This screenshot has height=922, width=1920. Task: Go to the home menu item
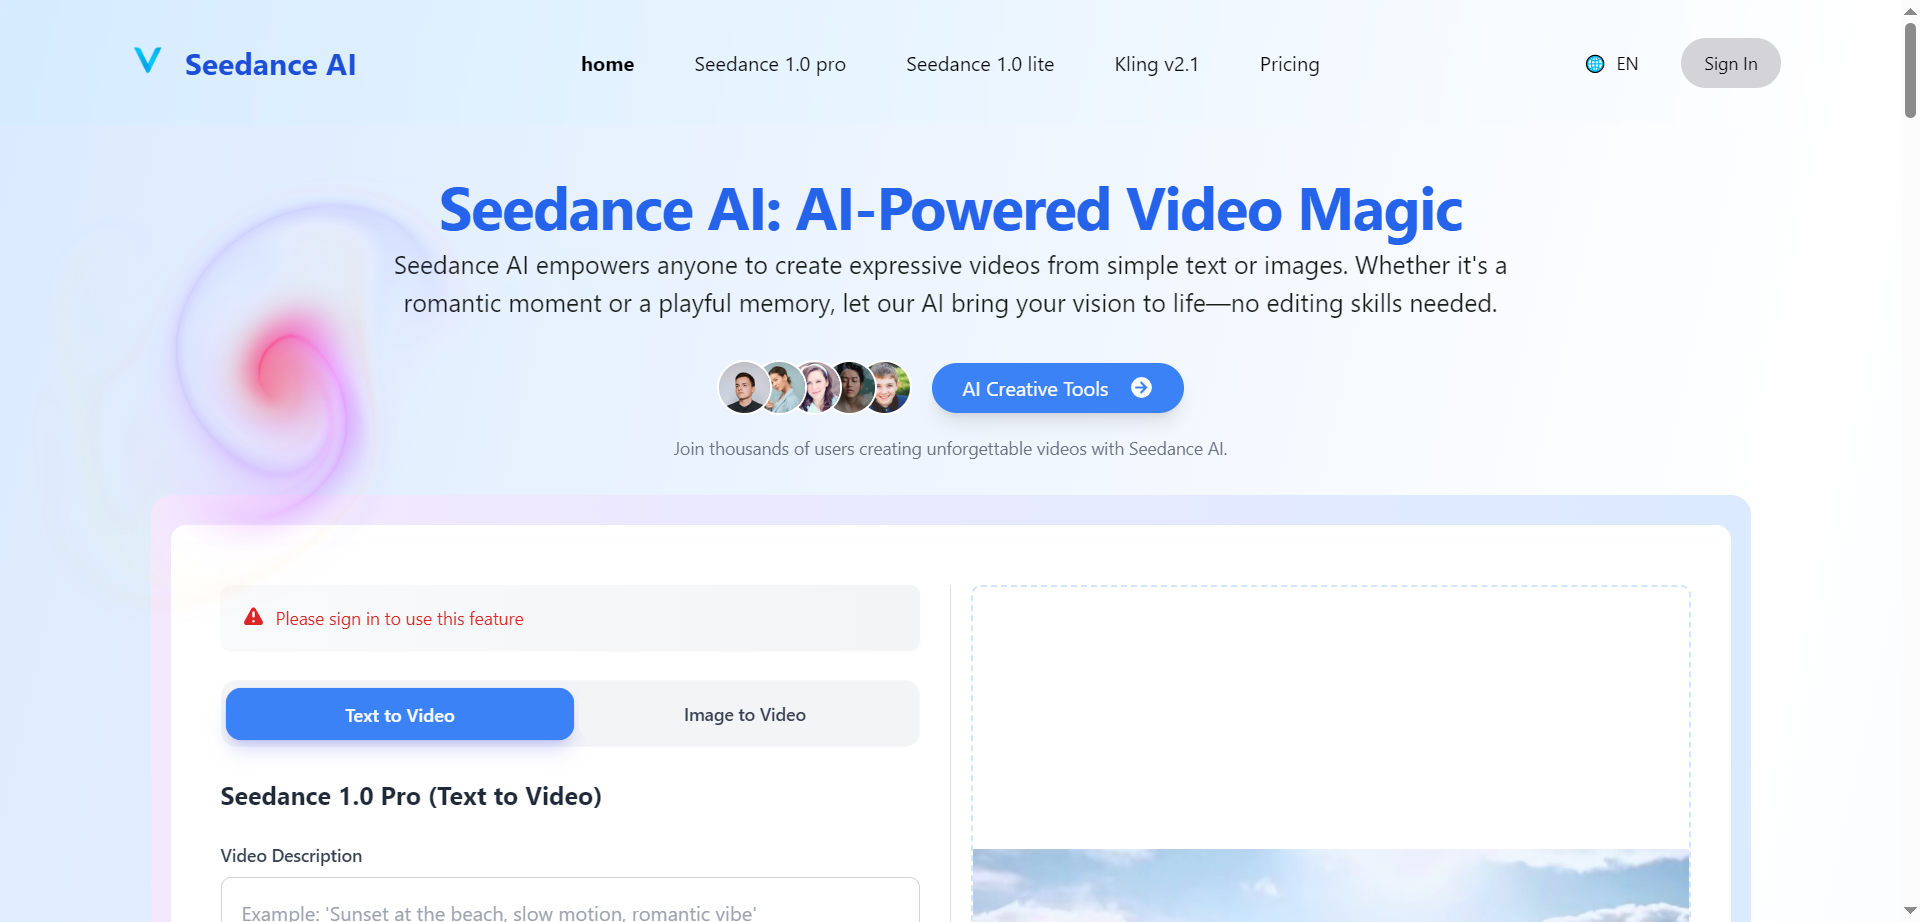point(607,64)
